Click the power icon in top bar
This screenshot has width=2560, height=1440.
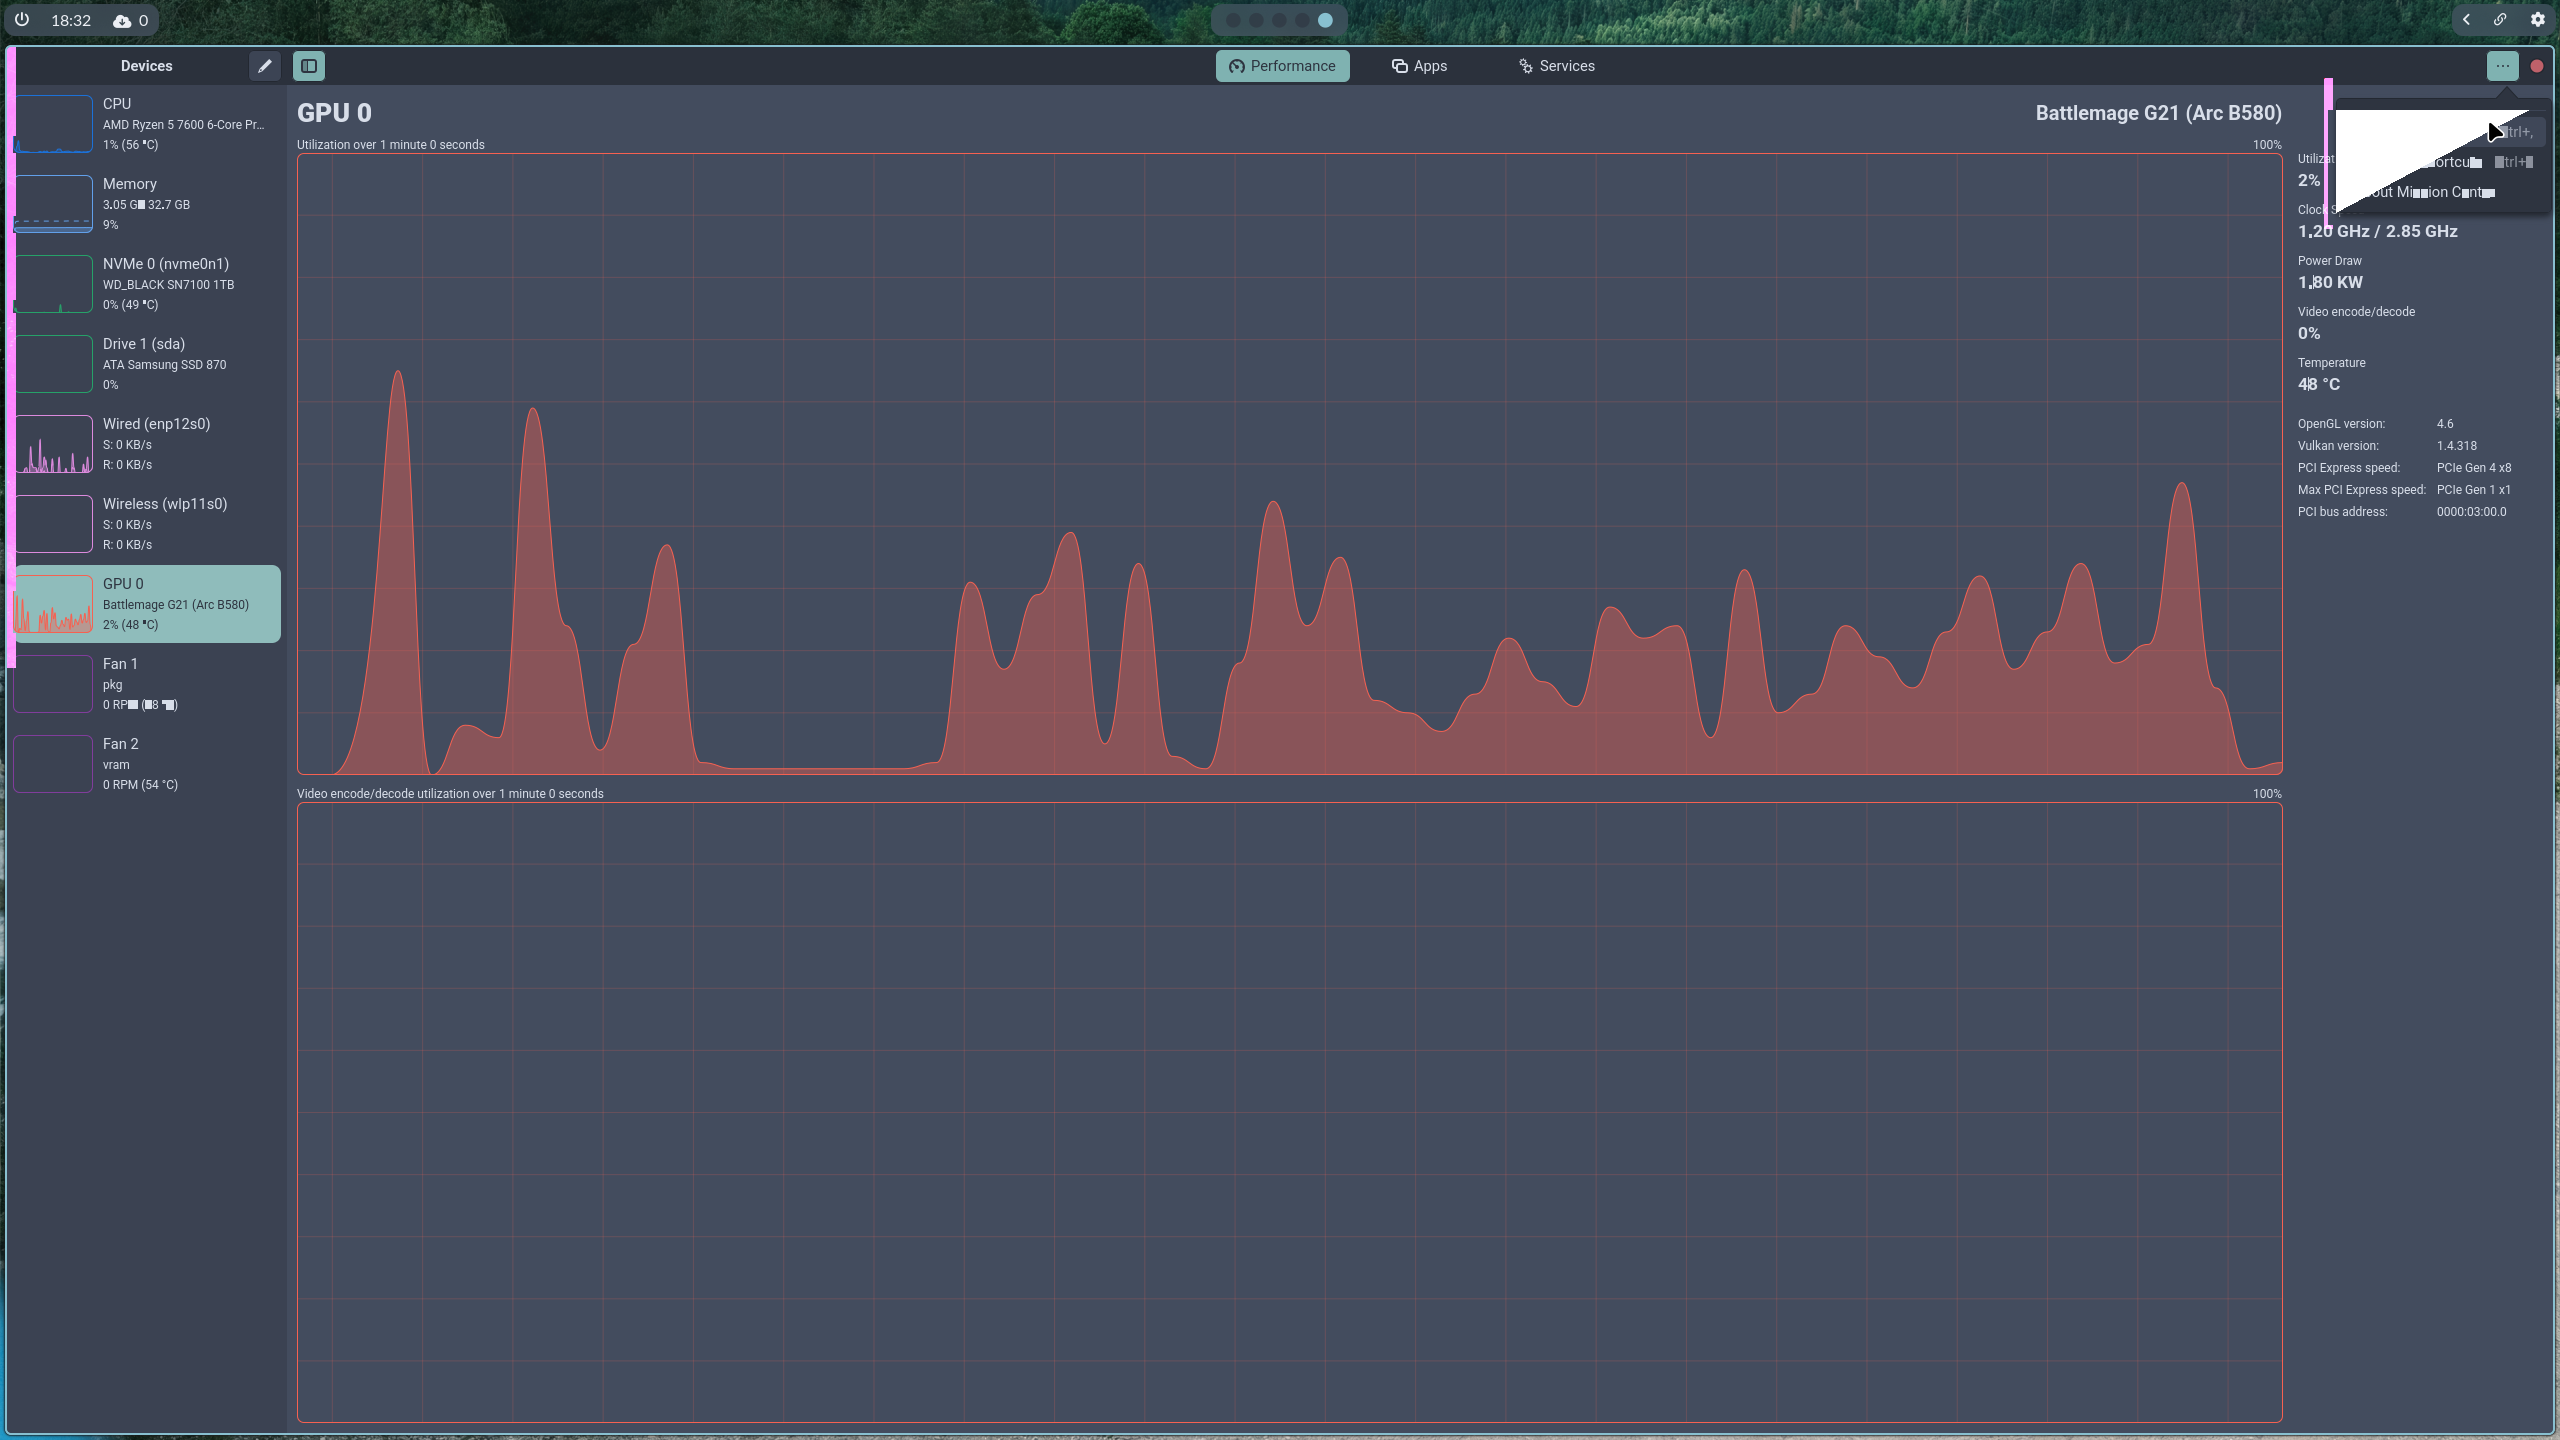(22, 20)
